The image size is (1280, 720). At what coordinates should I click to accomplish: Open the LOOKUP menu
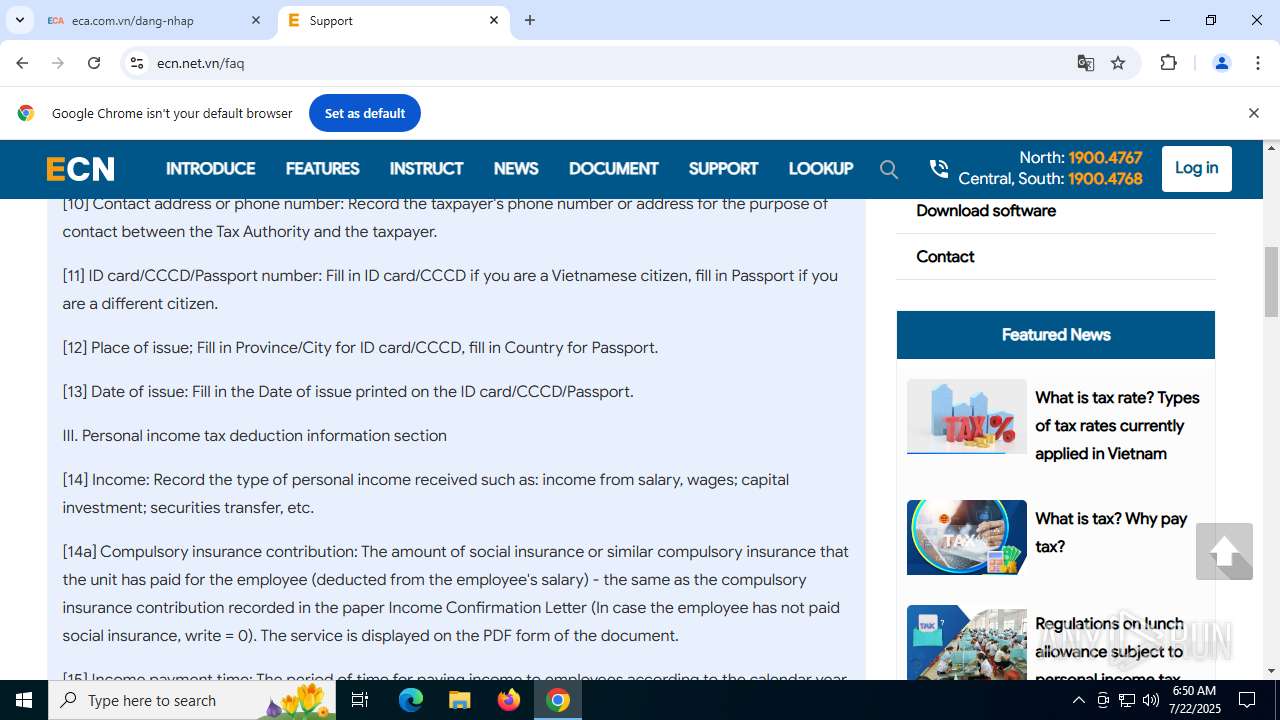coord(820,169)
